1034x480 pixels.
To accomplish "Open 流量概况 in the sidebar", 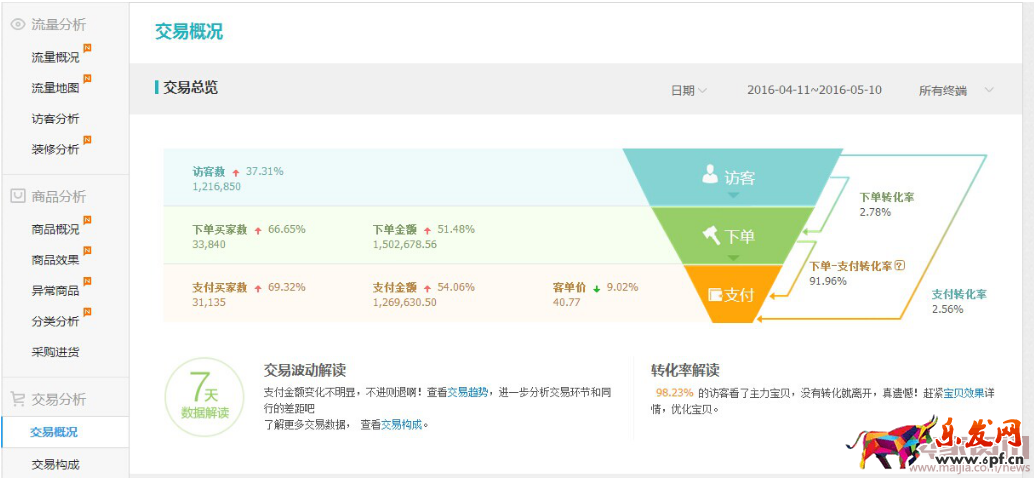I will coord(55,58).
